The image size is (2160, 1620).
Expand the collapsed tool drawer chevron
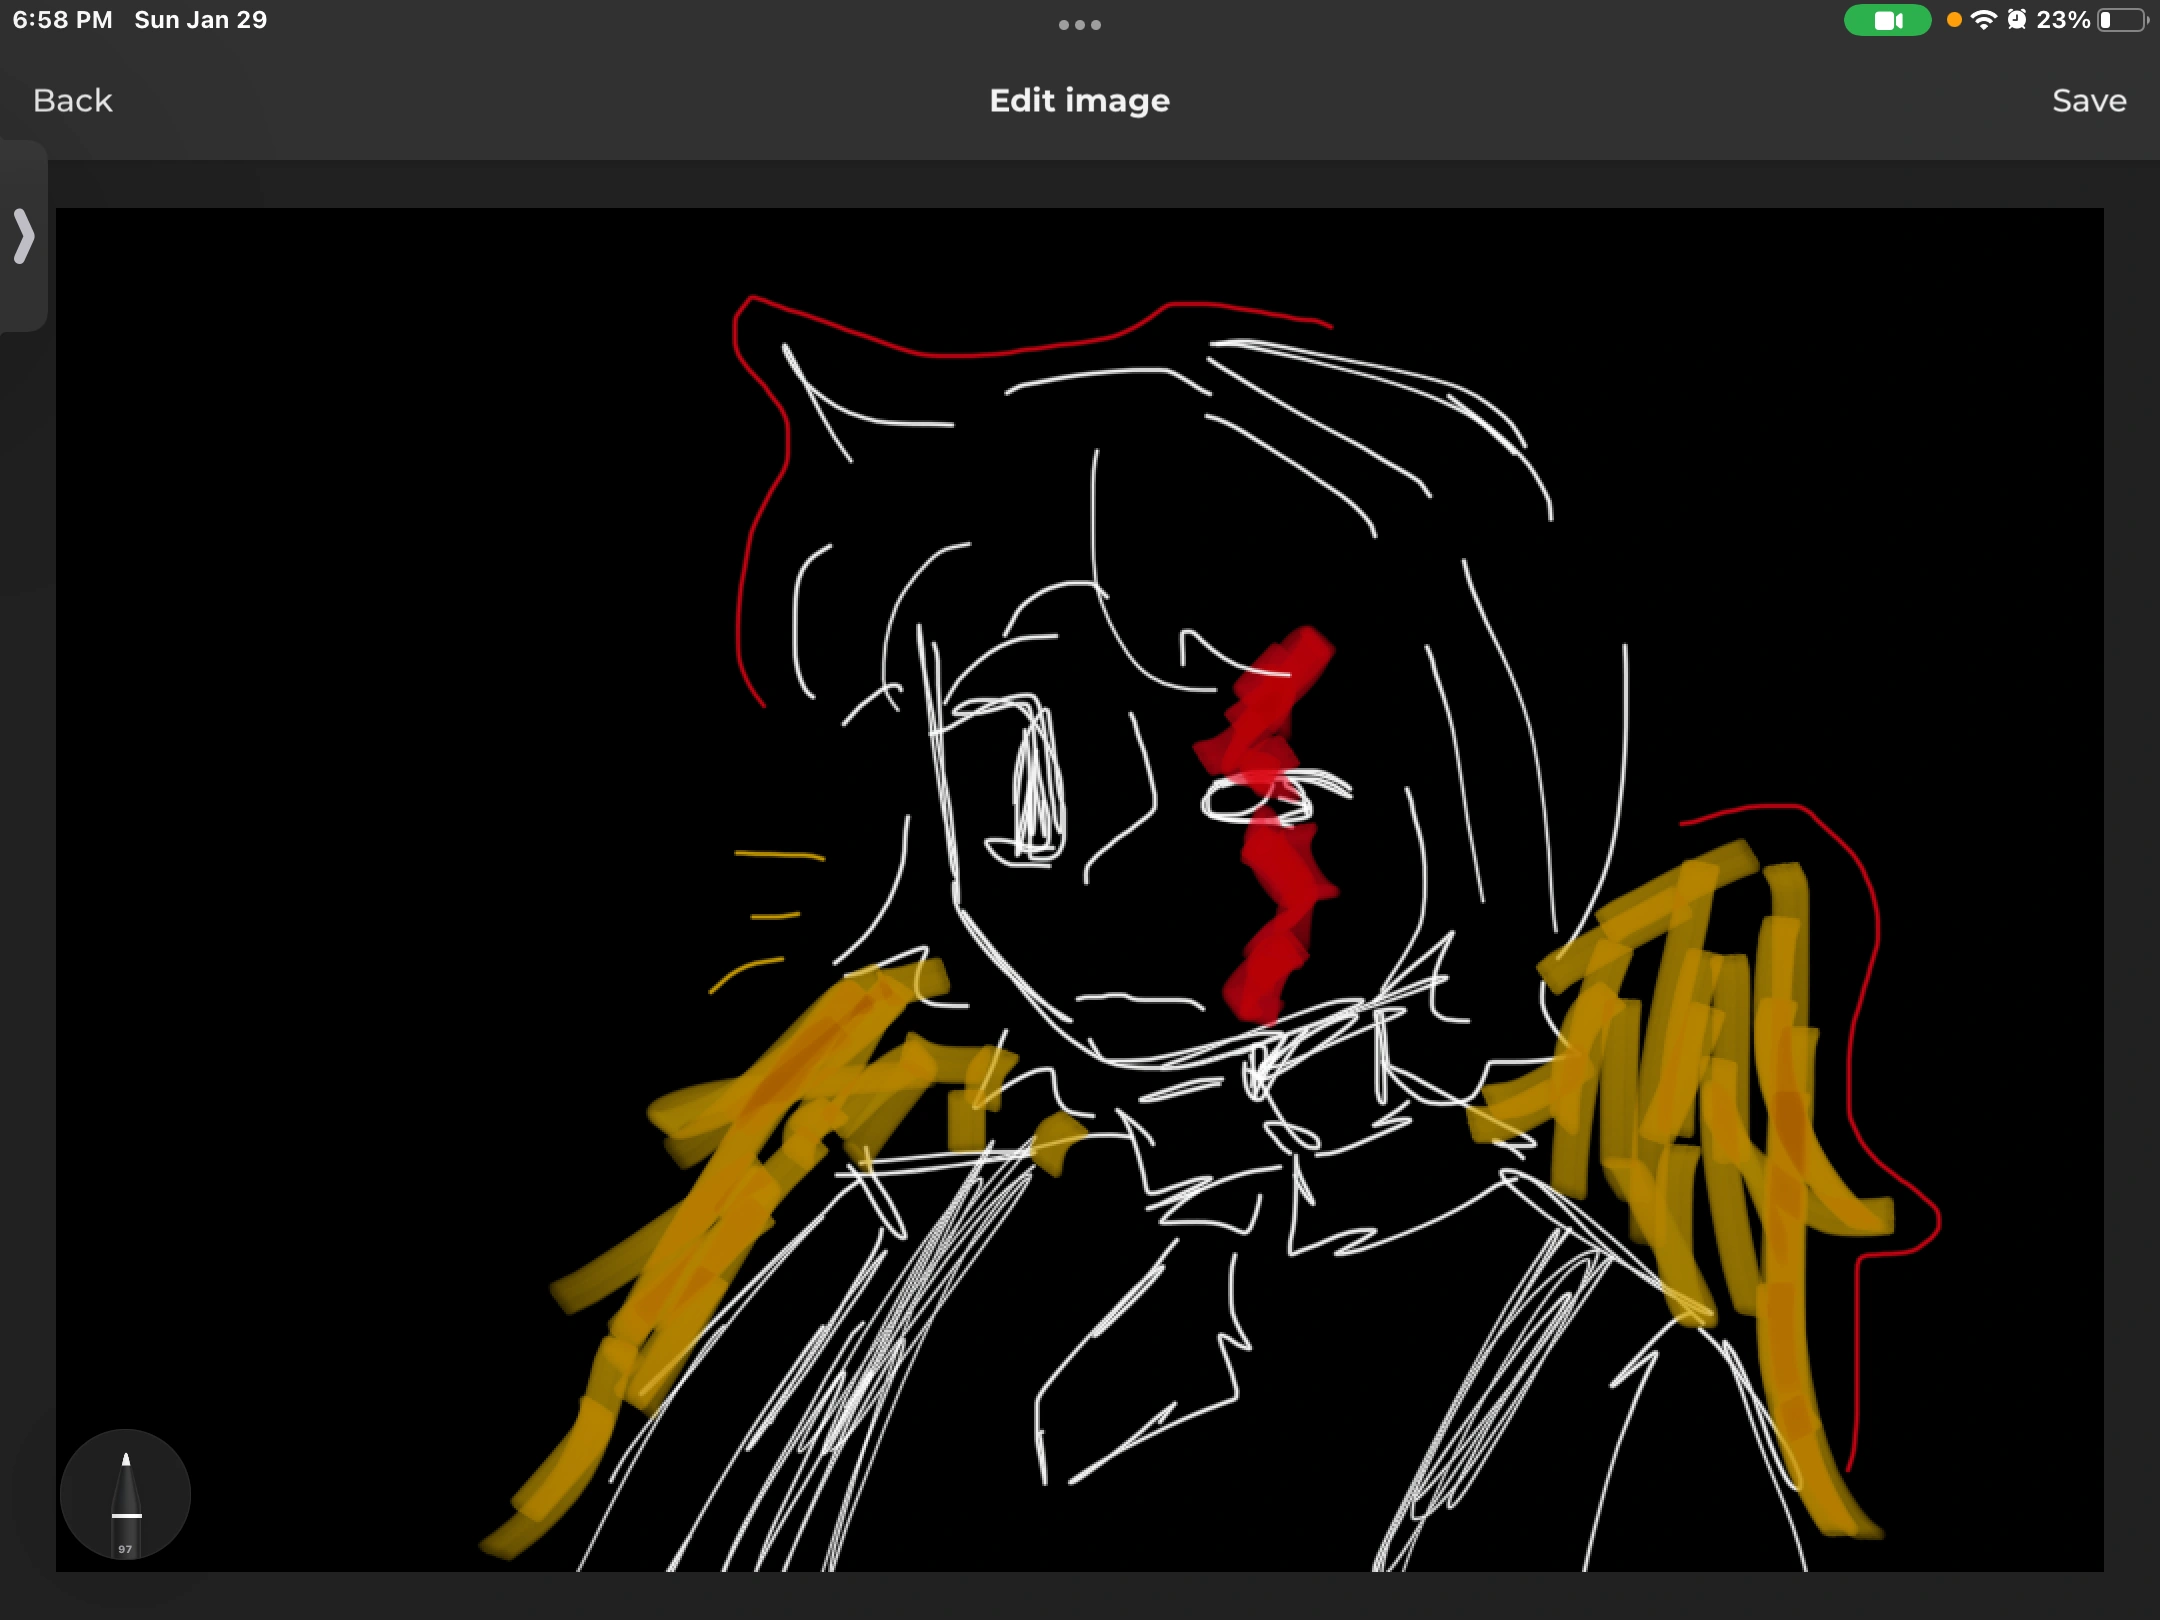[x=24, y=238]
